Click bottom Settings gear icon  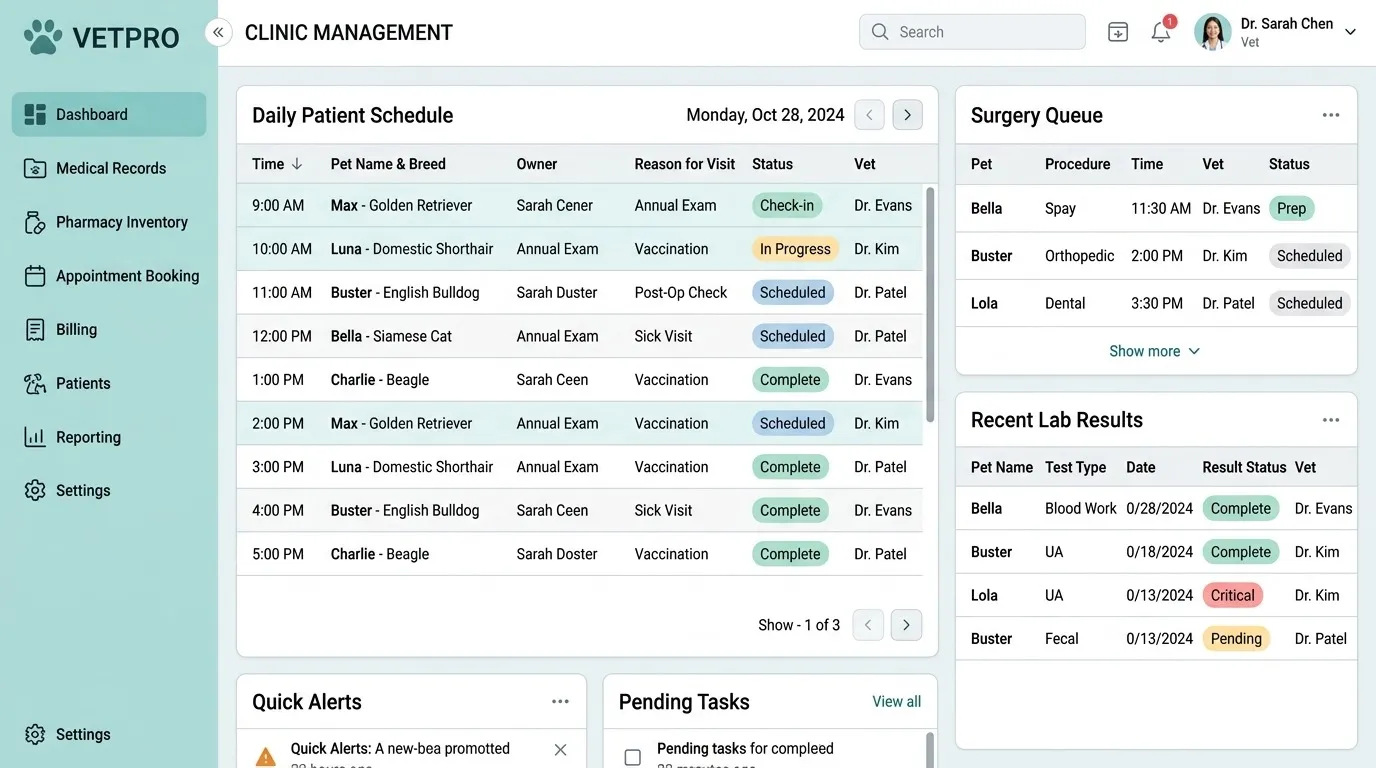tap(35, 734)
